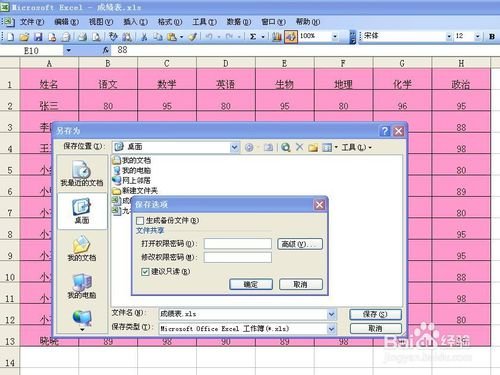Click the Paste clipboard toolbar icon
This screenshot has width=500, height=375.
172,37
